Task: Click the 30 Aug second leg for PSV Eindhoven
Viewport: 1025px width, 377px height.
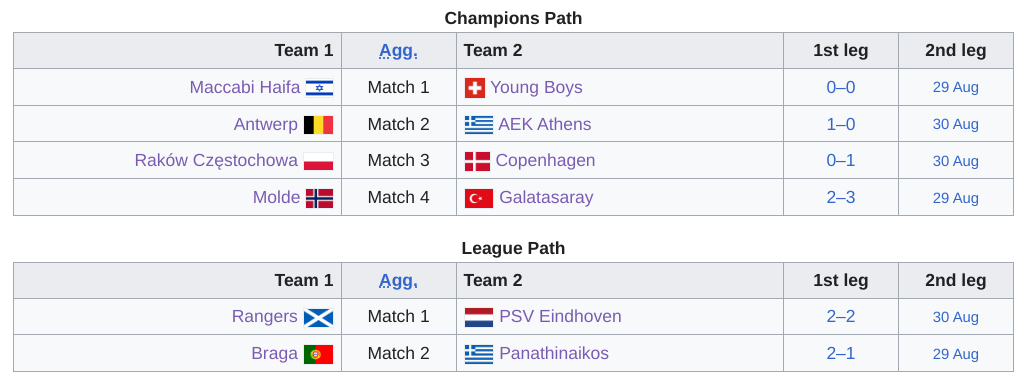Action: 955,317
